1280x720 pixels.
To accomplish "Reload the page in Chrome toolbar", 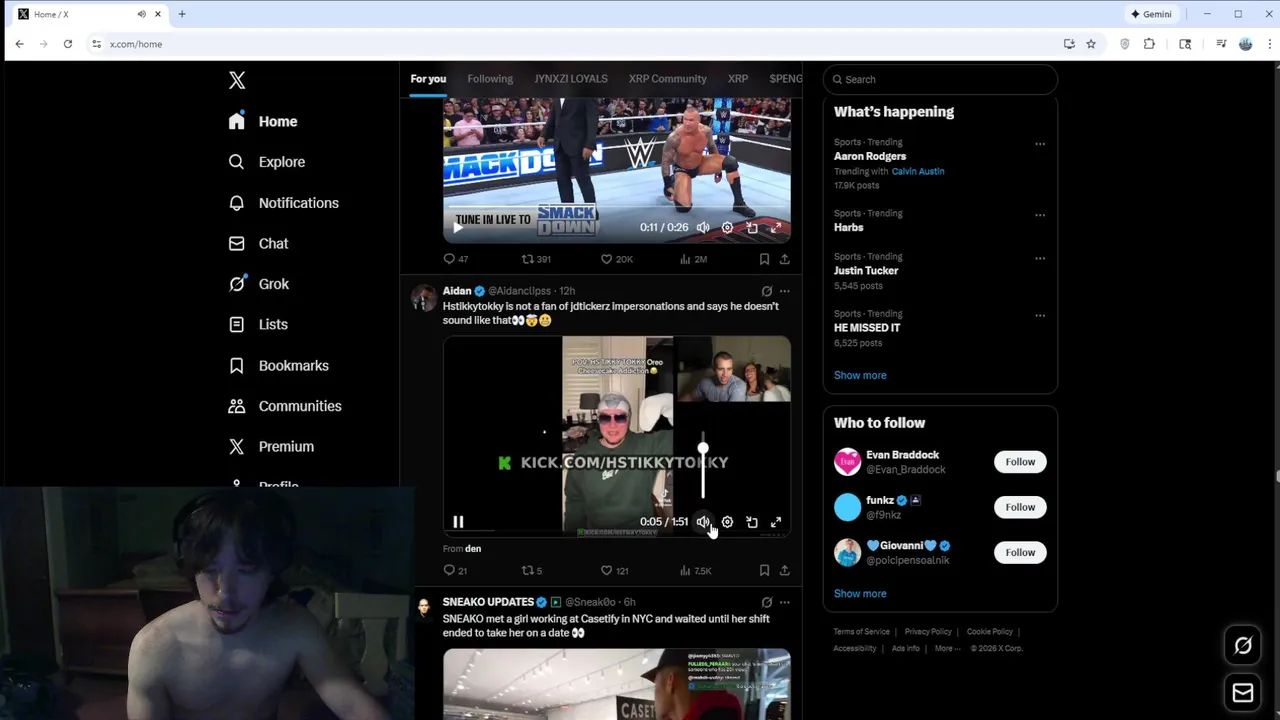I will pyautogui.click(x=68, y=44).
